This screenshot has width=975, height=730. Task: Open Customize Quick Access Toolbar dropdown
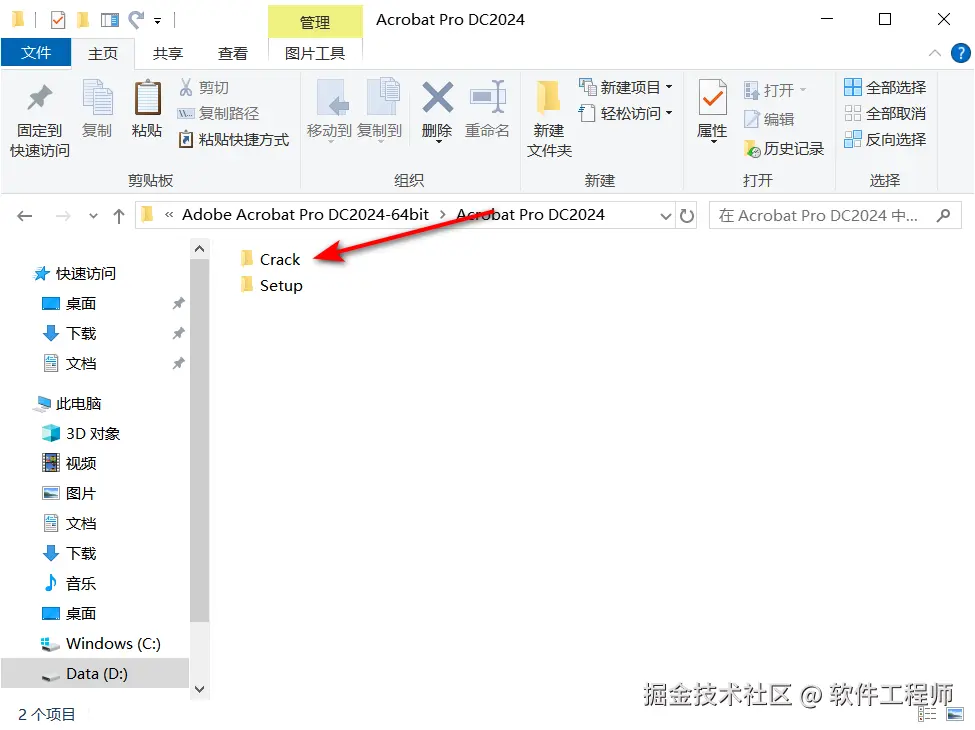point(158,21)
